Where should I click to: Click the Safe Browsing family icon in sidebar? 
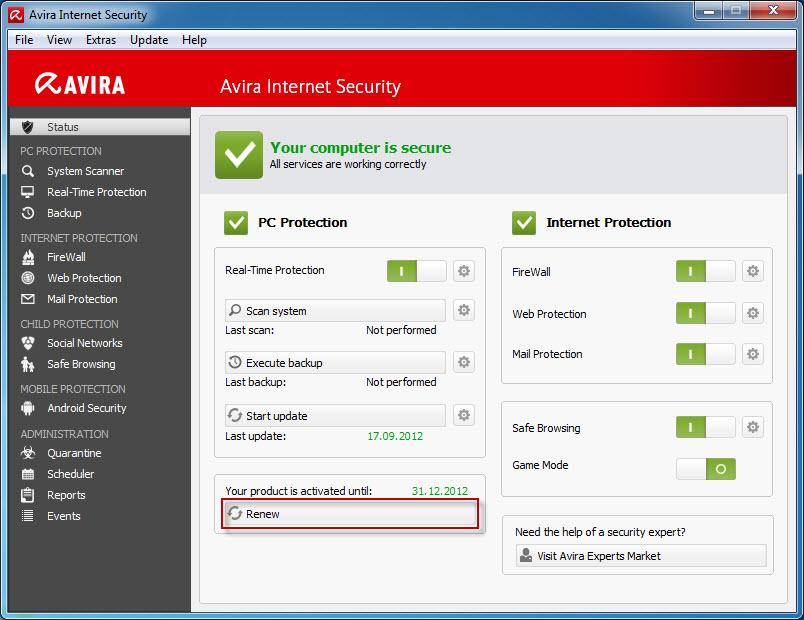point(28,364)
